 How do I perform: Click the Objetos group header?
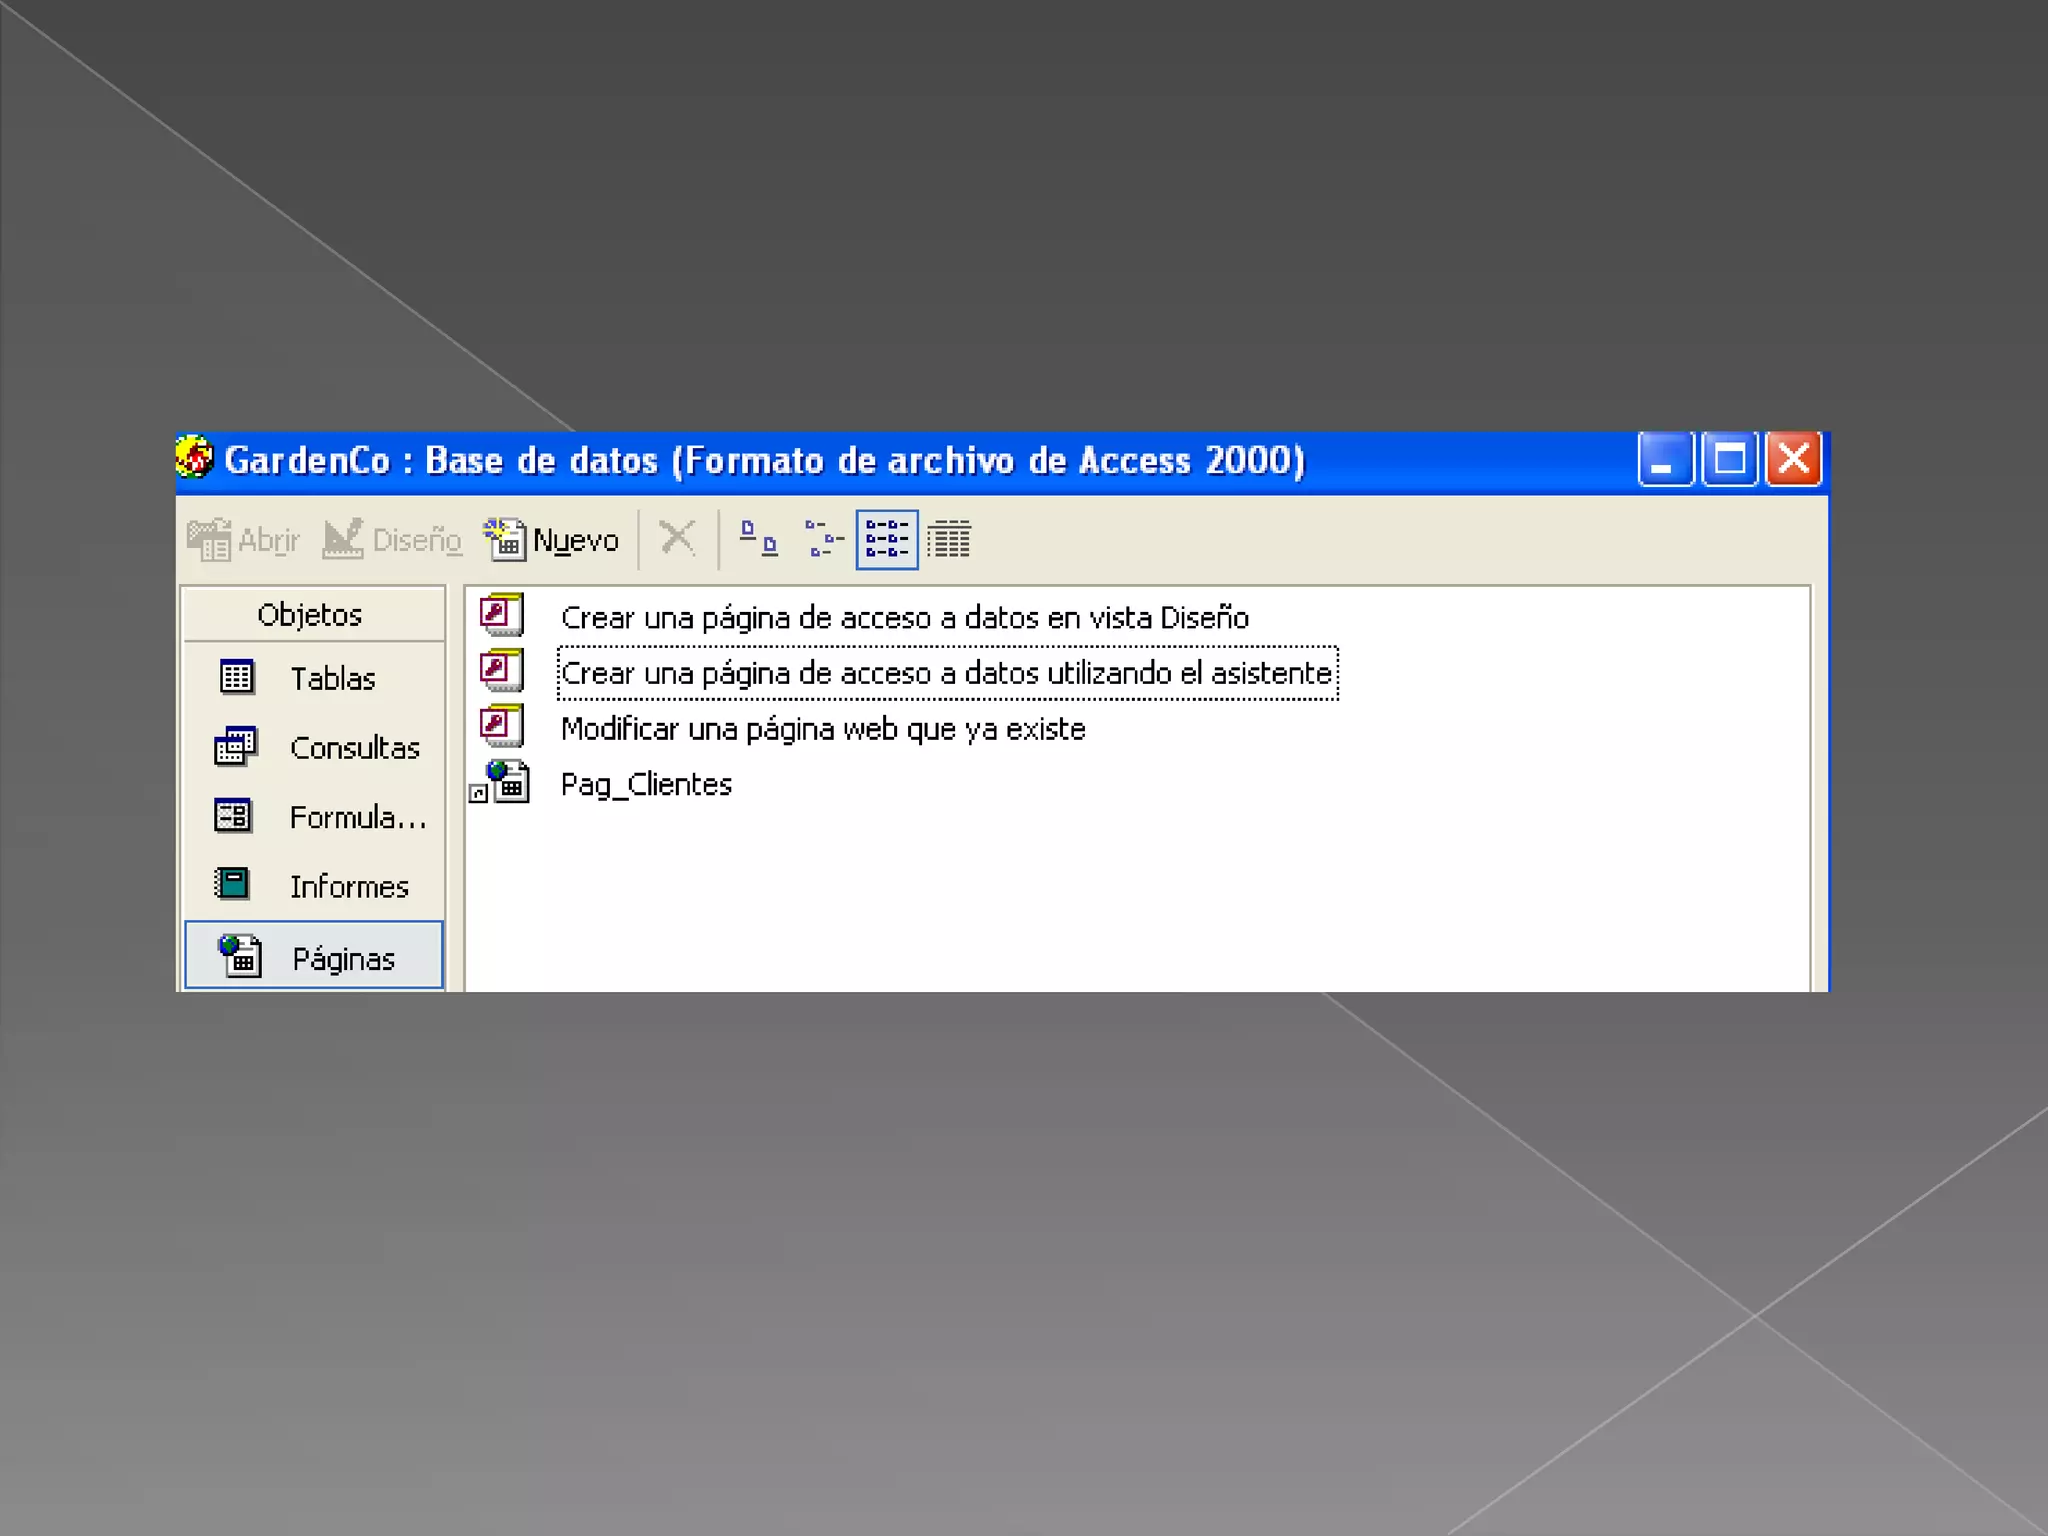click(x=314, y=614)
